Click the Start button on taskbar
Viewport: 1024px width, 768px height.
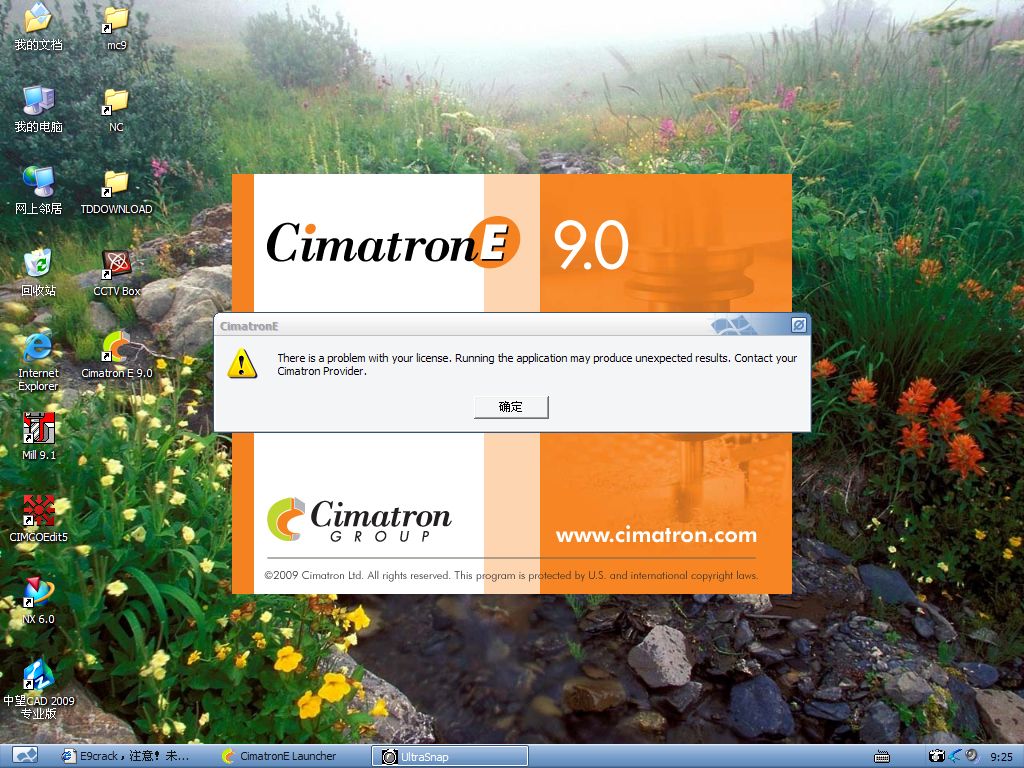25,756
